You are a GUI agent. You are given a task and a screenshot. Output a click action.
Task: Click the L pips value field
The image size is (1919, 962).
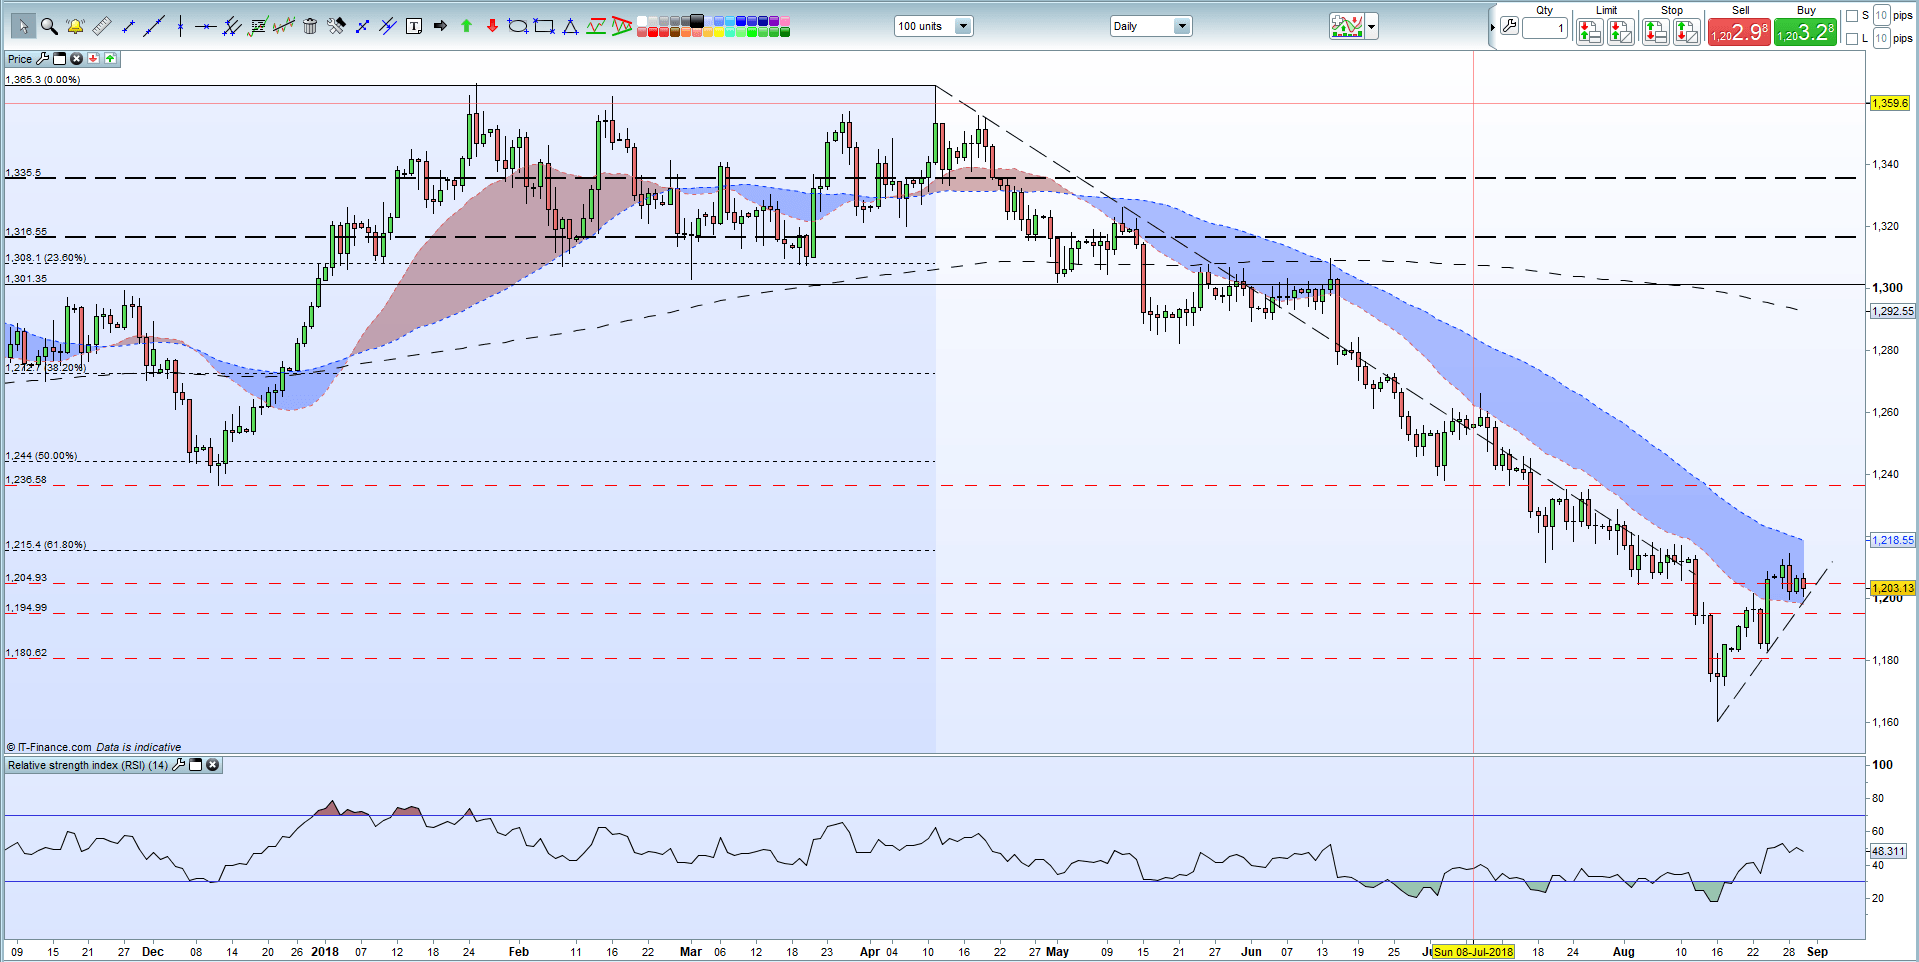pos(1881,38)
